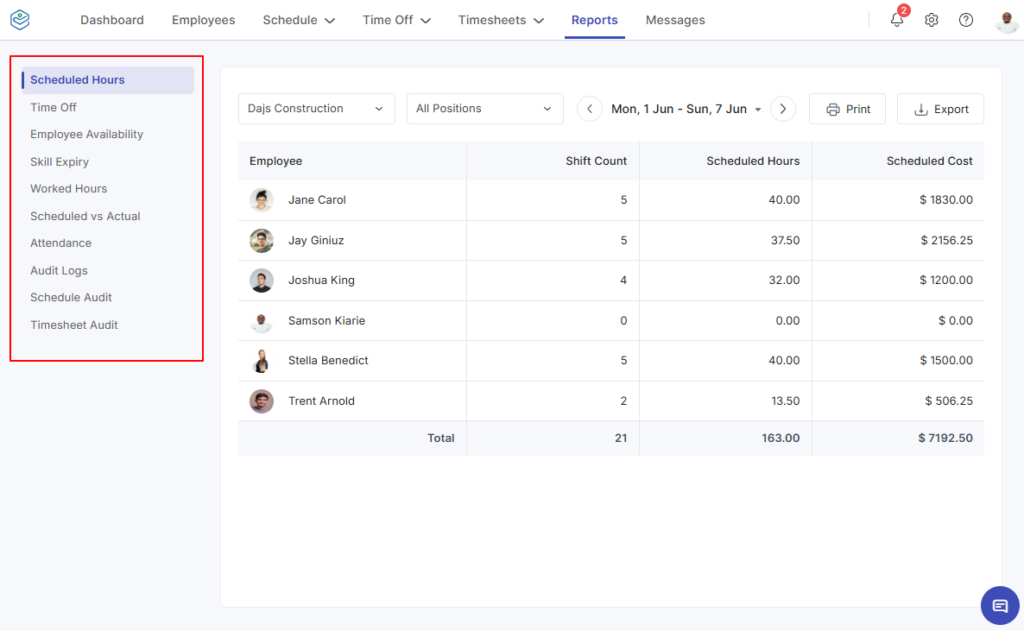The width and height of the screenshot is (1024, 631).
Task: Click the Export button
Action: 940,109
